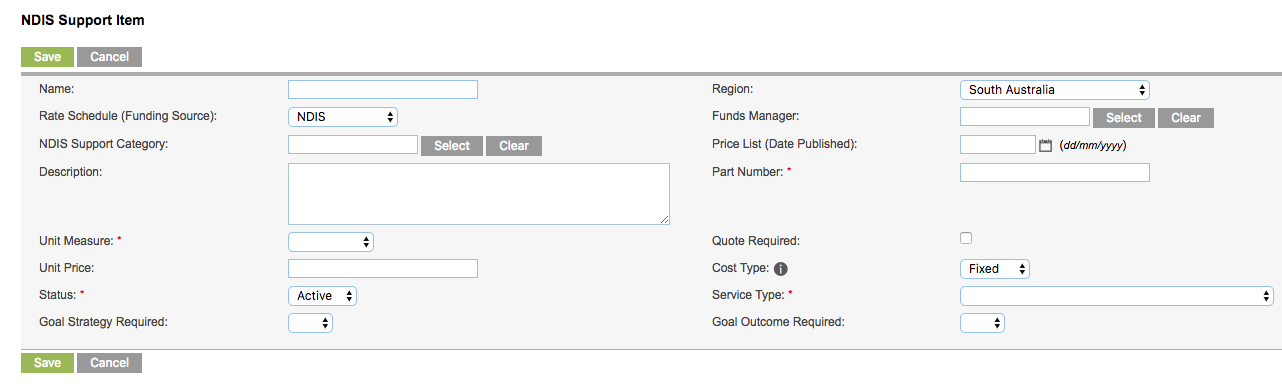Image resolution: width=1282 pixels, height=387 pixels.
Task: Open the Goal Outcome Required dropdown
Action: 982,323
